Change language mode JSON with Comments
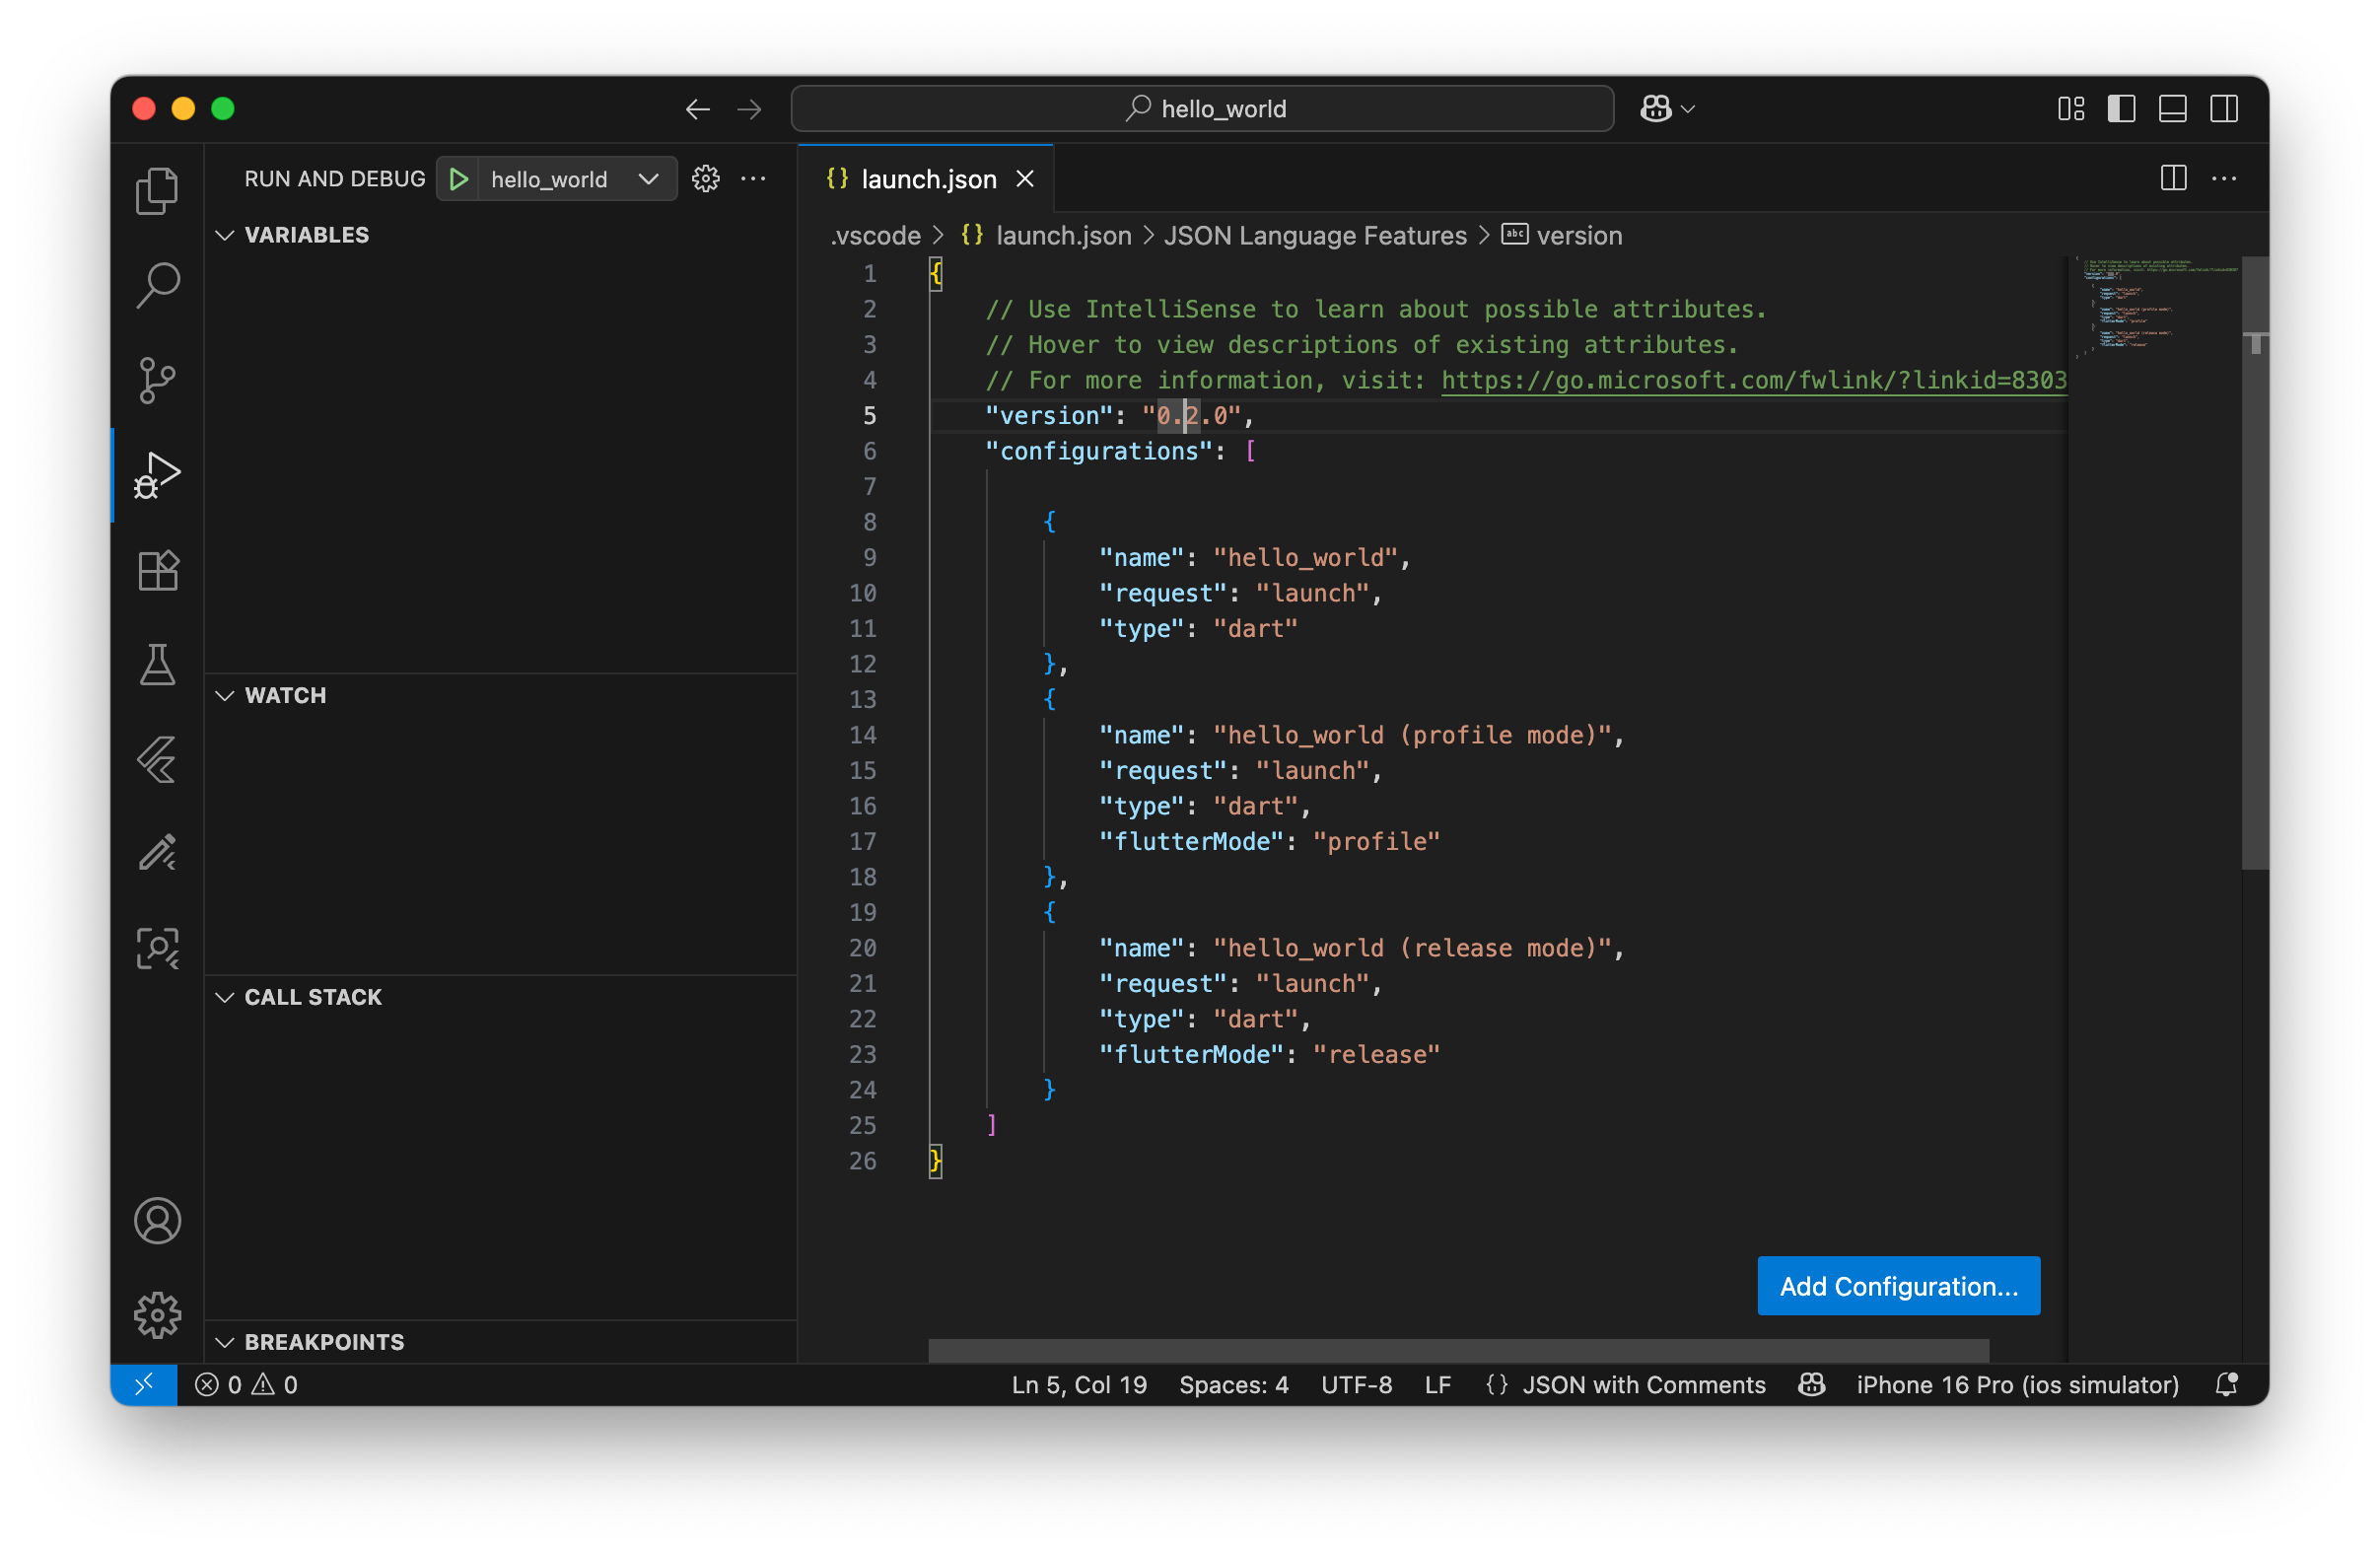The image size is (2380, 1552). click(1643, 1385)
